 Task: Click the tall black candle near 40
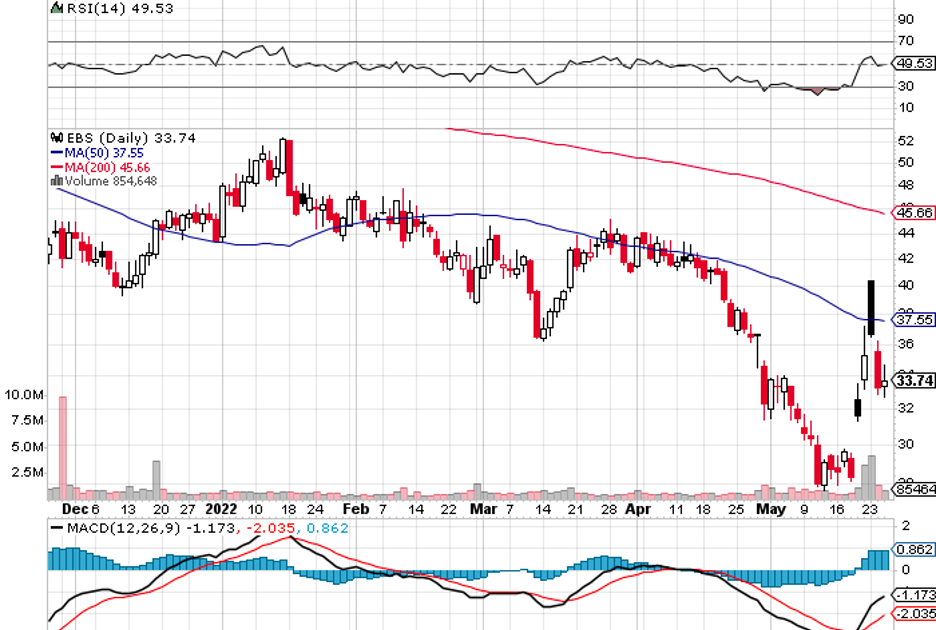click(871, 306)
